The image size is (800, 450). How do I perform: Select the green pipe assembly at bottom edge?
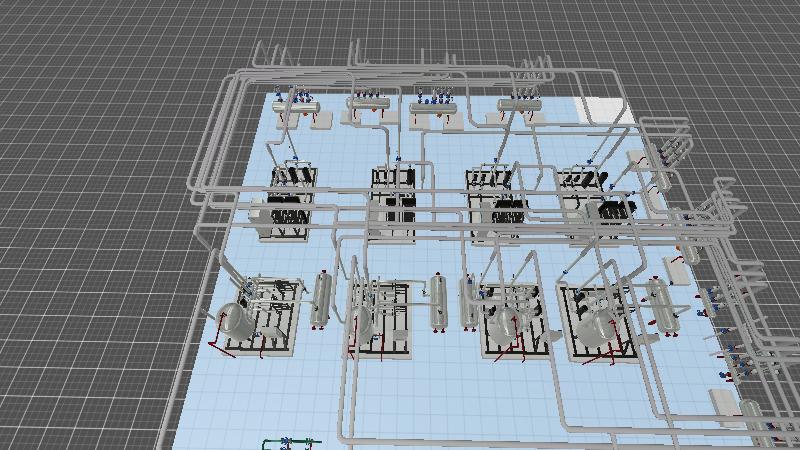[x=291, y=442]
